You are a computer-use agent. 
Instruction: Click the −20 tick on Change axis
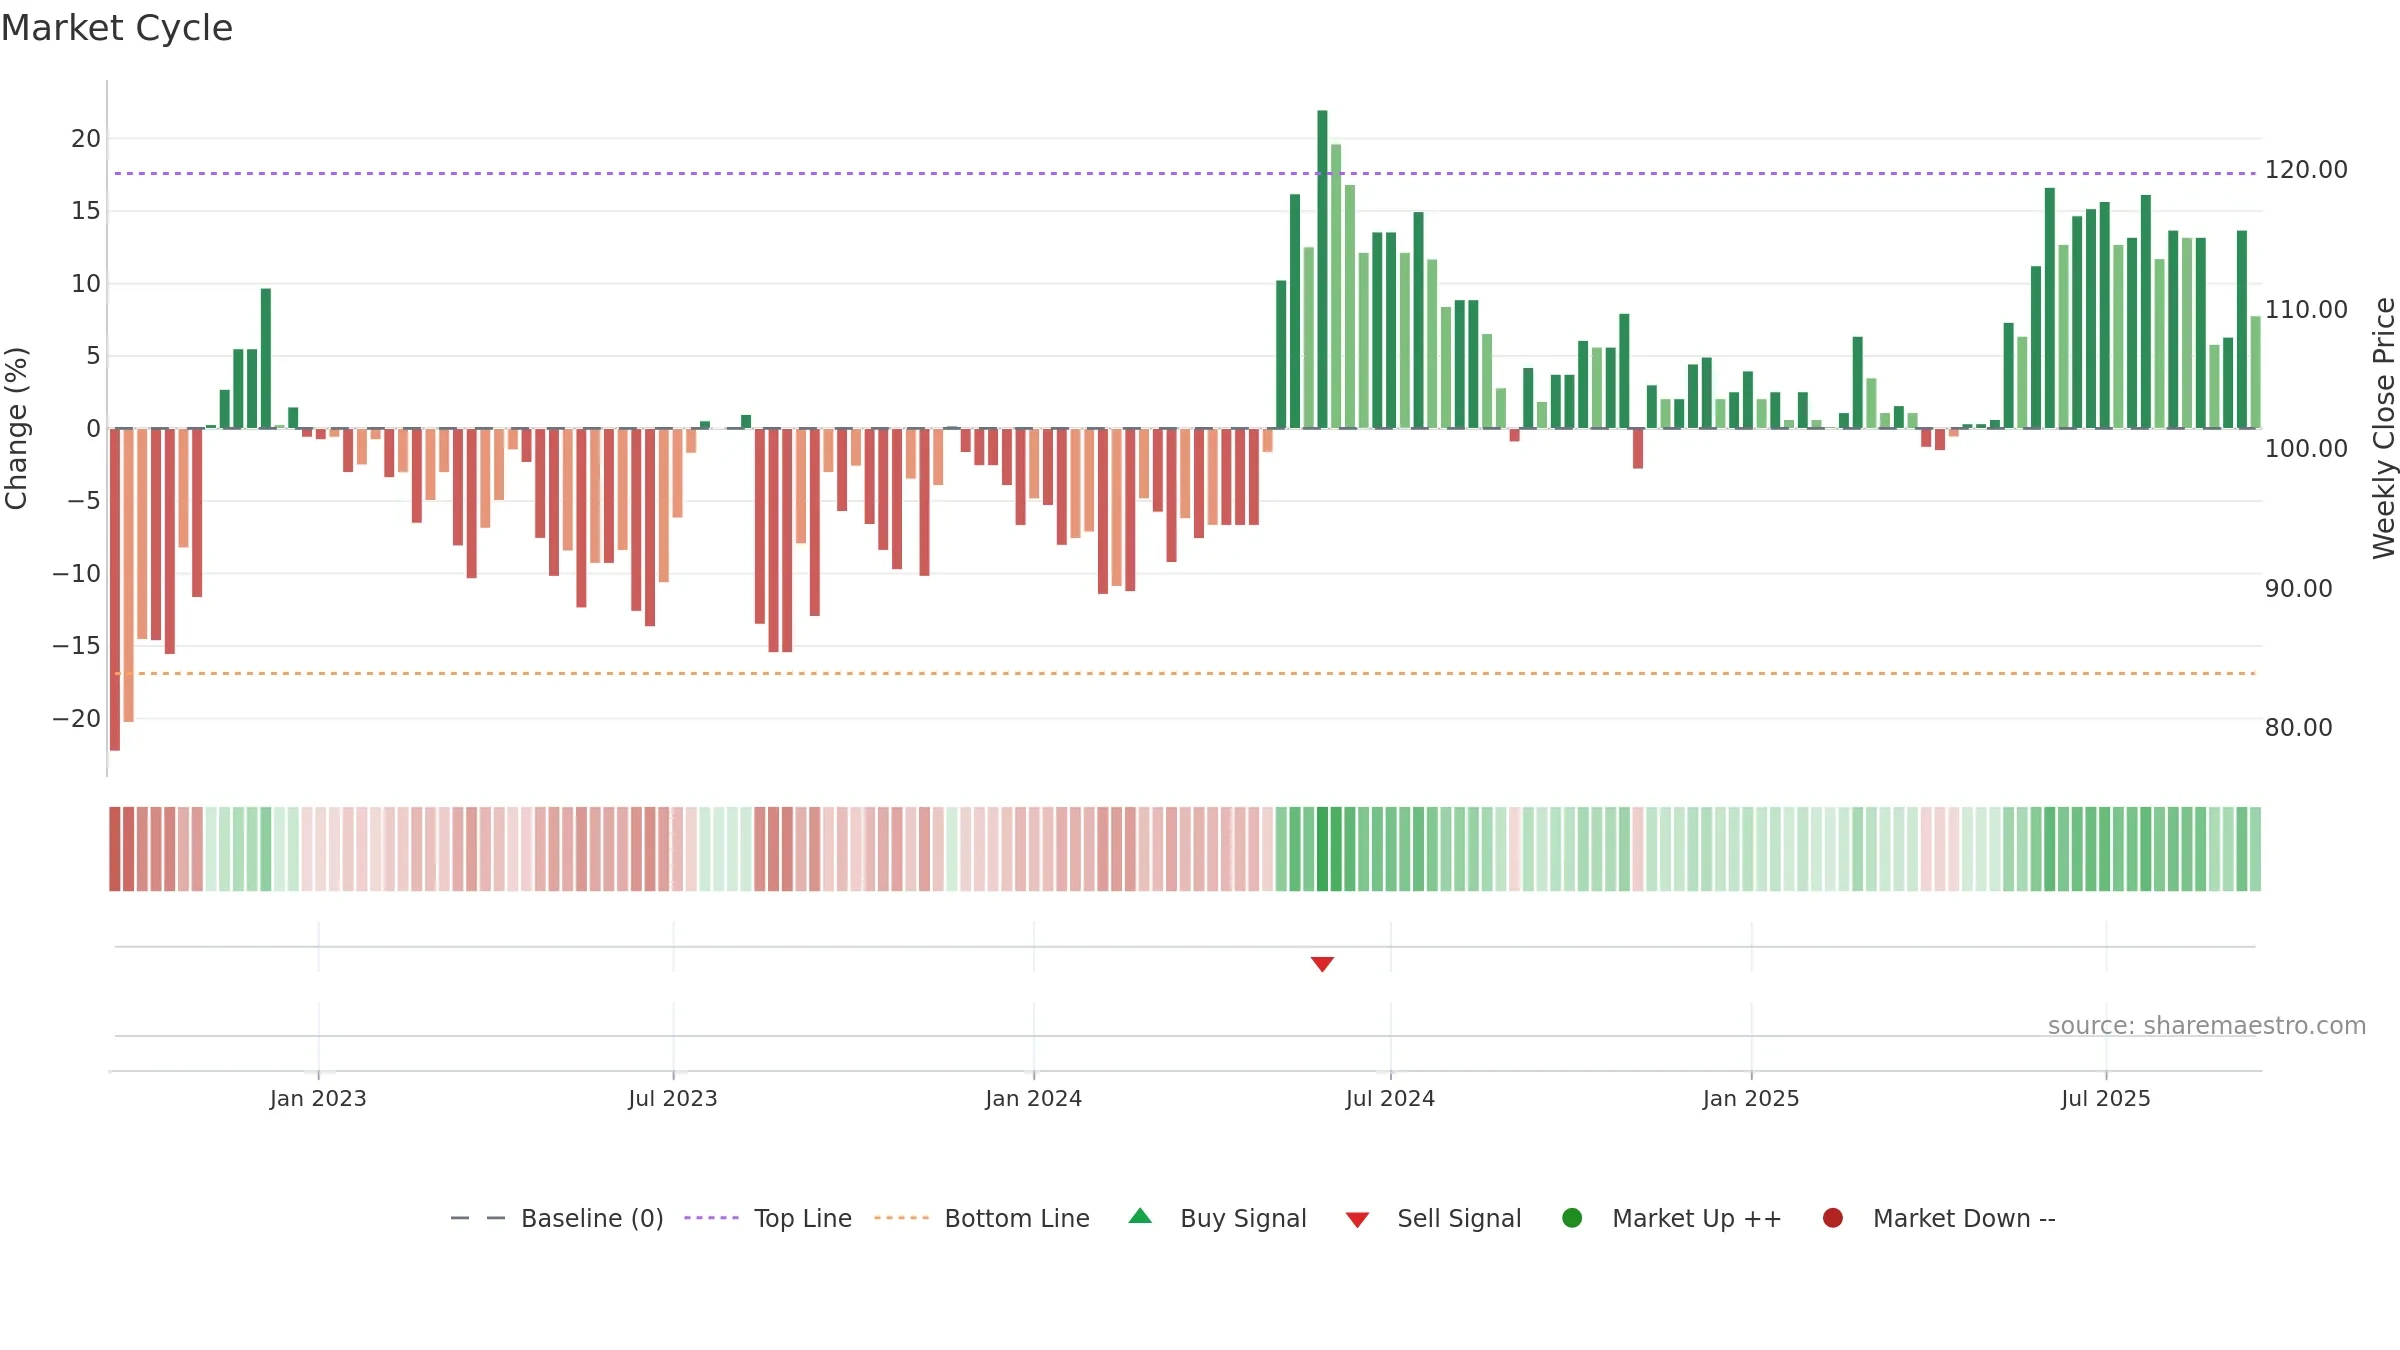coord(76,719)
